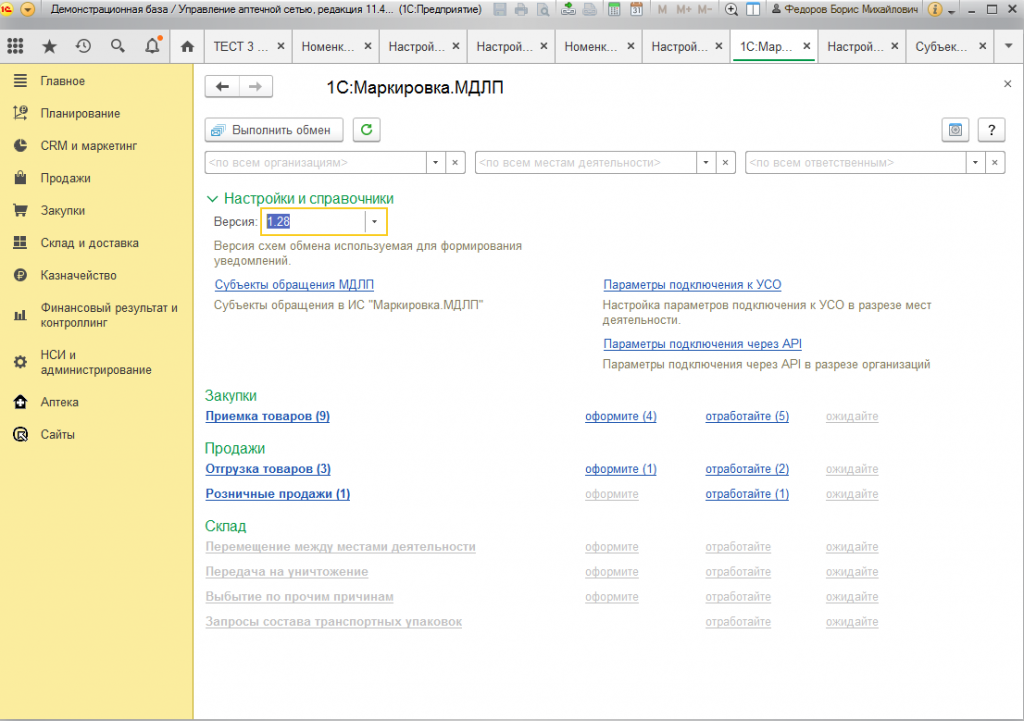1024x721 pixels.
Task: Open the 1C main menu dropdown icon
Action: point(27,9)
